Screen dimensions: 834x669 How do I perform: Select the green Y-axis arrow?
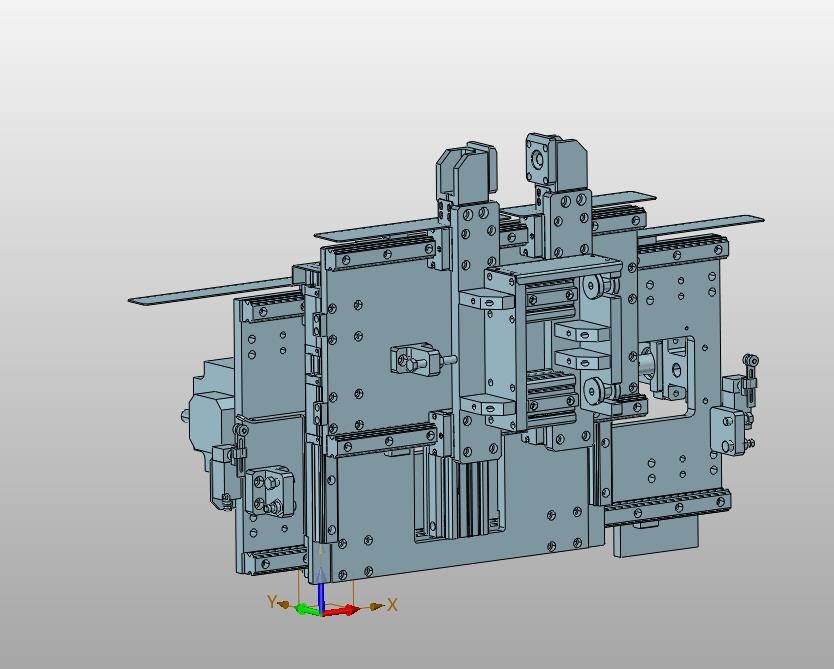(x=305, y=609)
